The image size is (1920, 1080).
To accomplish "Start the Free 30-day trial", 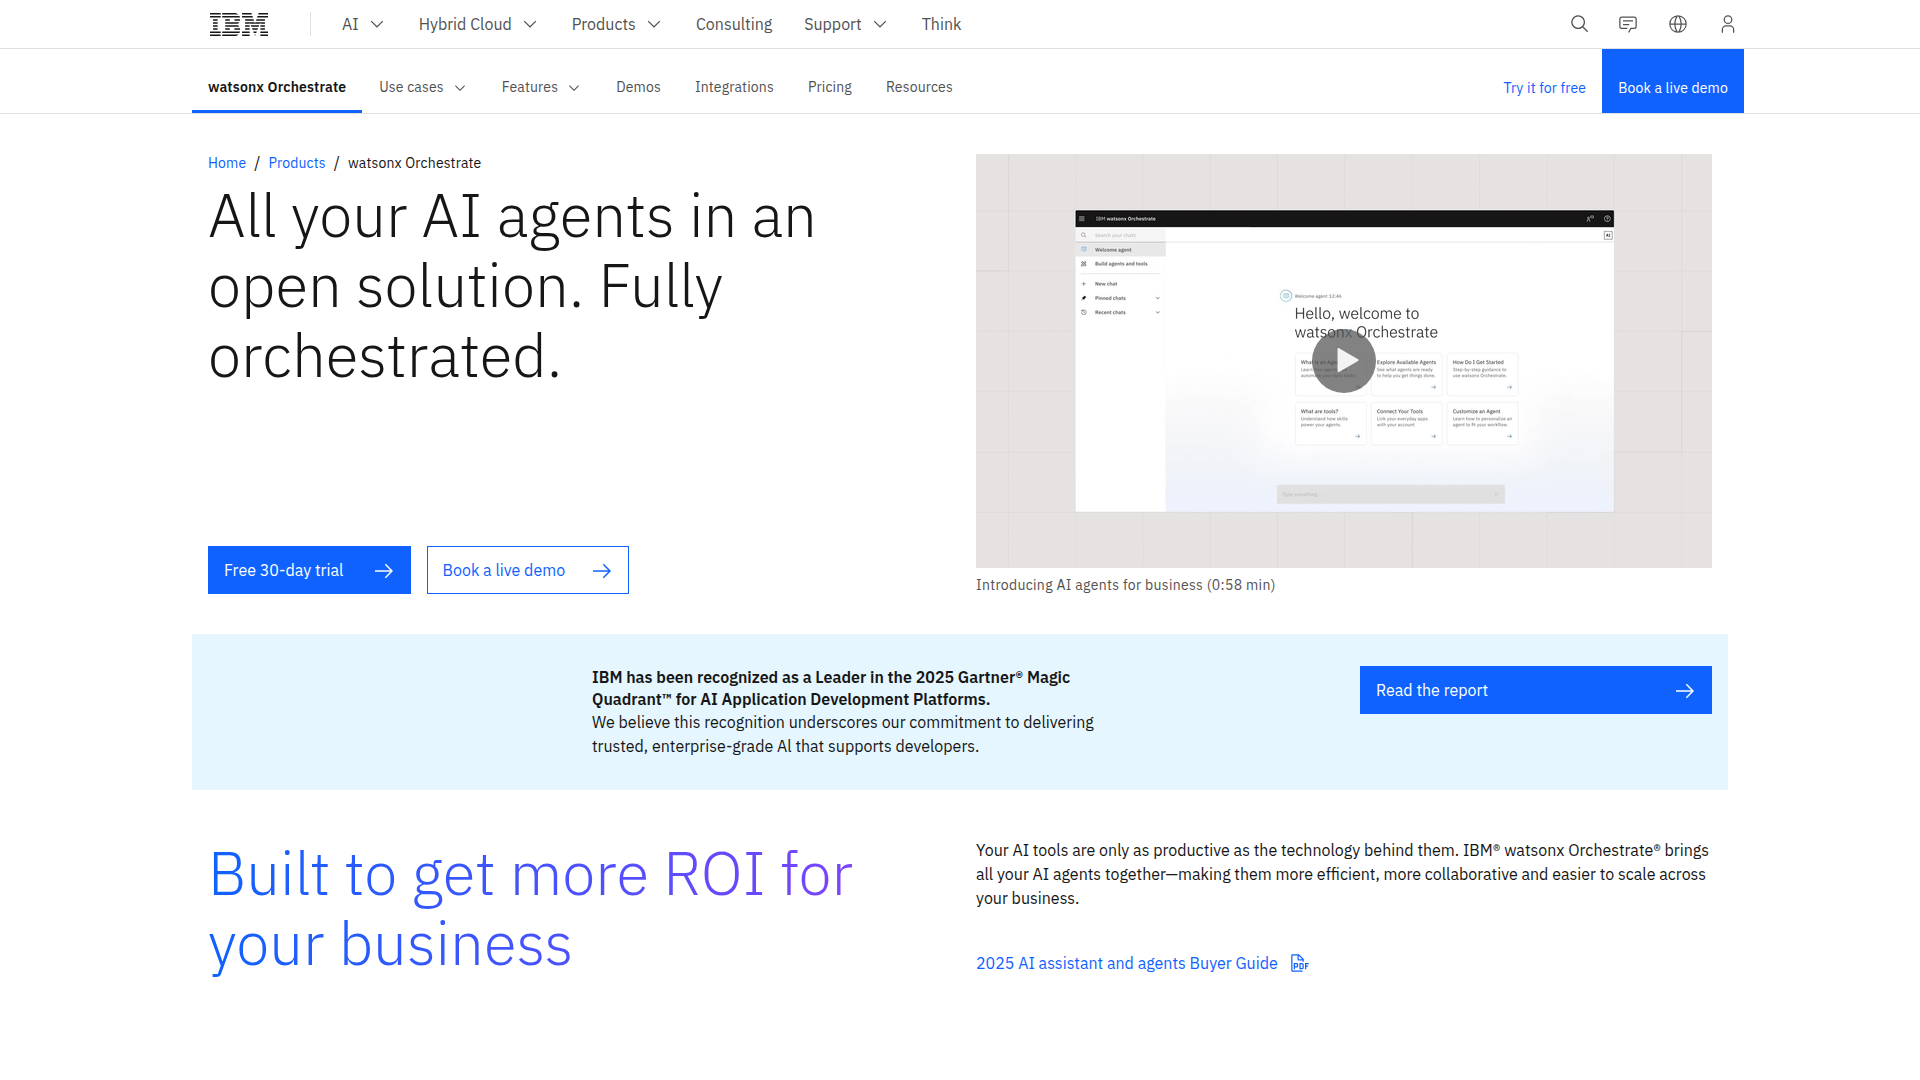I will pos(284,570).
